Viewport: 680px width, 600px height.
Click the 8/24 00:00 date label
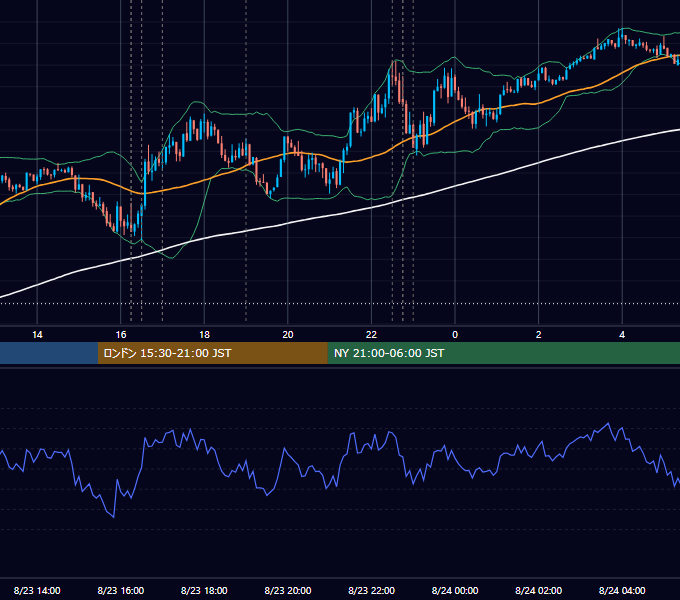[455, 590]
